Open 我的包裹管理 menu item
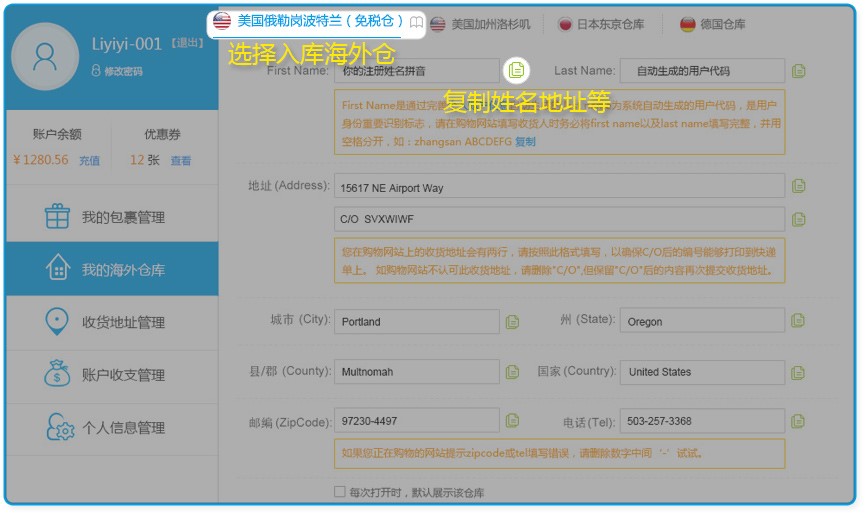 tap(112, 216)
